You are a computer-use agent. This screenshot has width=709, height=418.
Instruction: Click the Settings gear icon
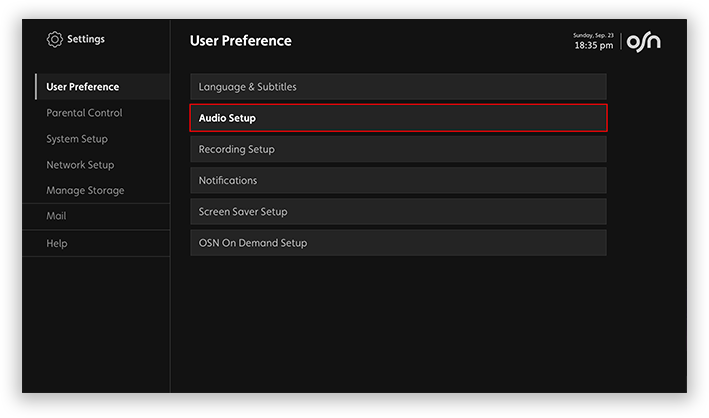click(x=55, y=40)
